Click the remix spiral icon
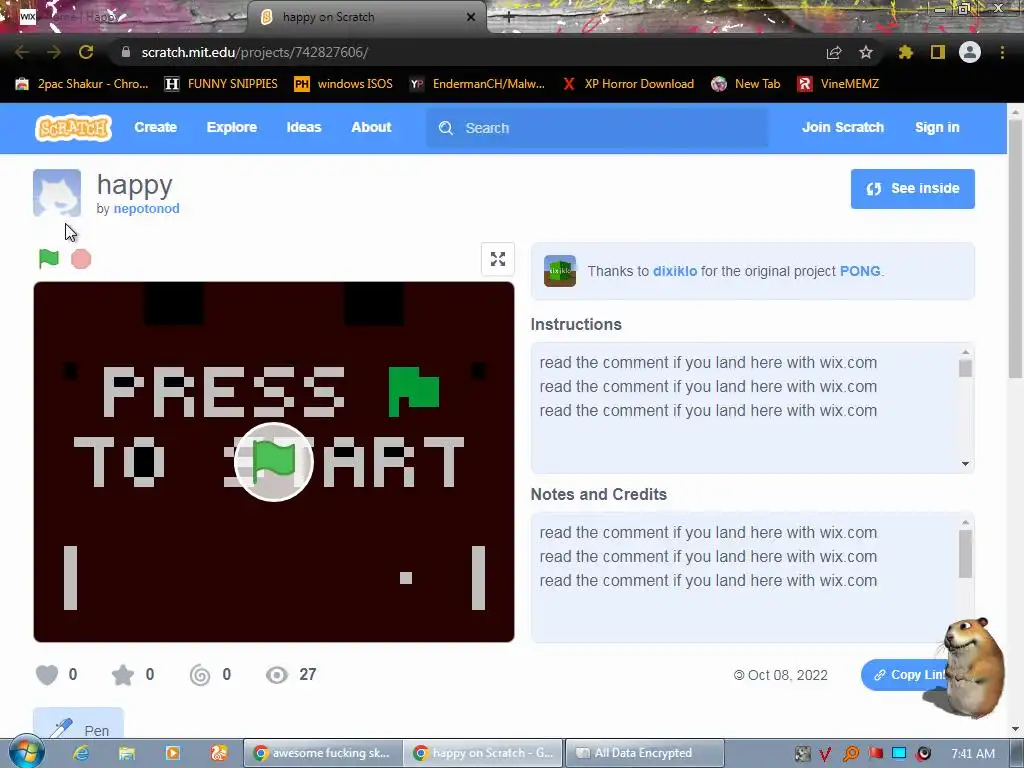 coord(200,675)
